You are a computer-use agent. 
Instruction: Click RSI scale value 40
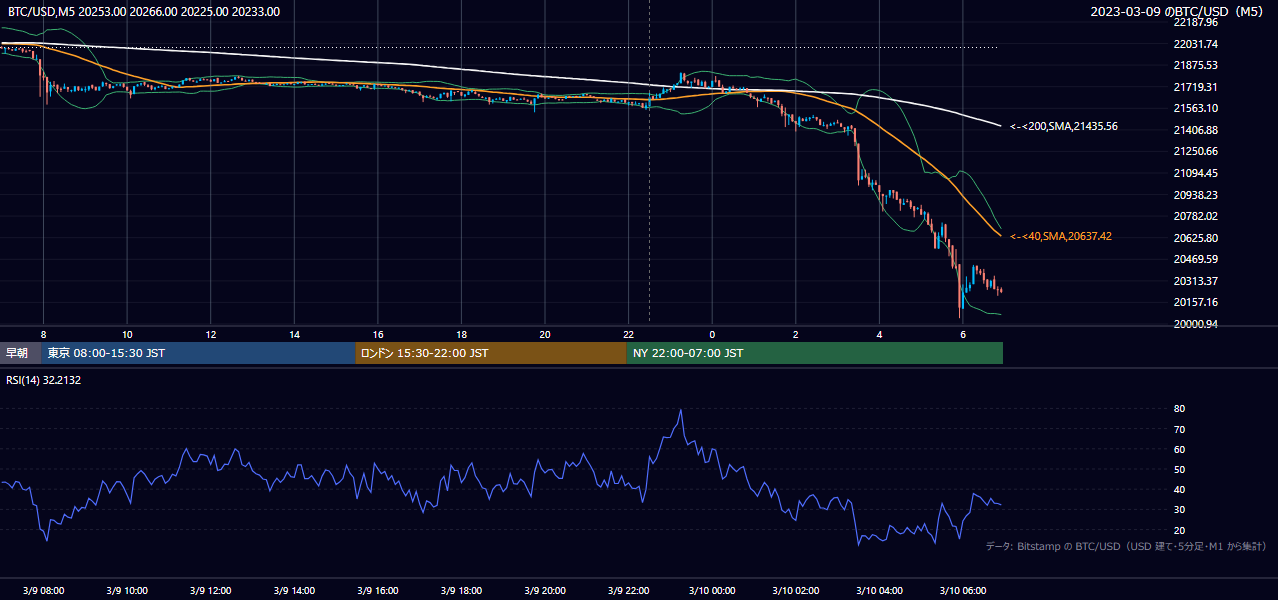pos(1179,489)
